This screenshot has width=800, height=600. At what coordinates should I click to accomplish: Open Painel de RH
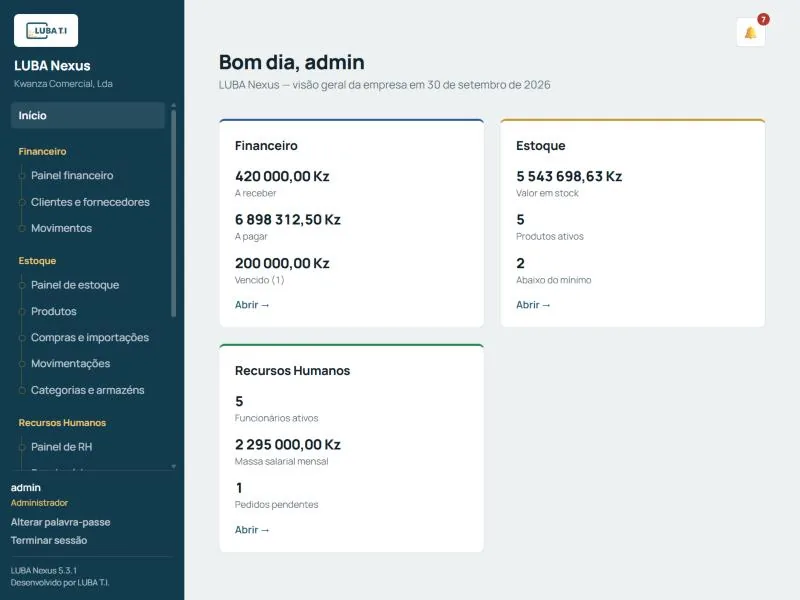pos(62,447)
